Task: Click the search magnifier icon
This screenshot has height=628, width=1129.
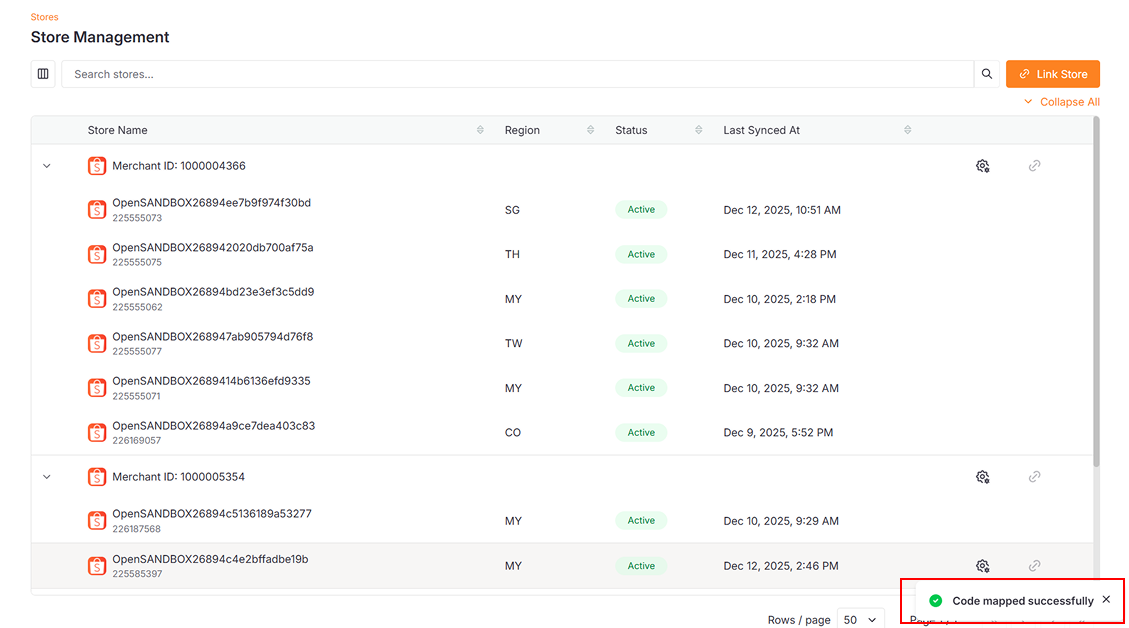Action: click(x=987, y=74)
